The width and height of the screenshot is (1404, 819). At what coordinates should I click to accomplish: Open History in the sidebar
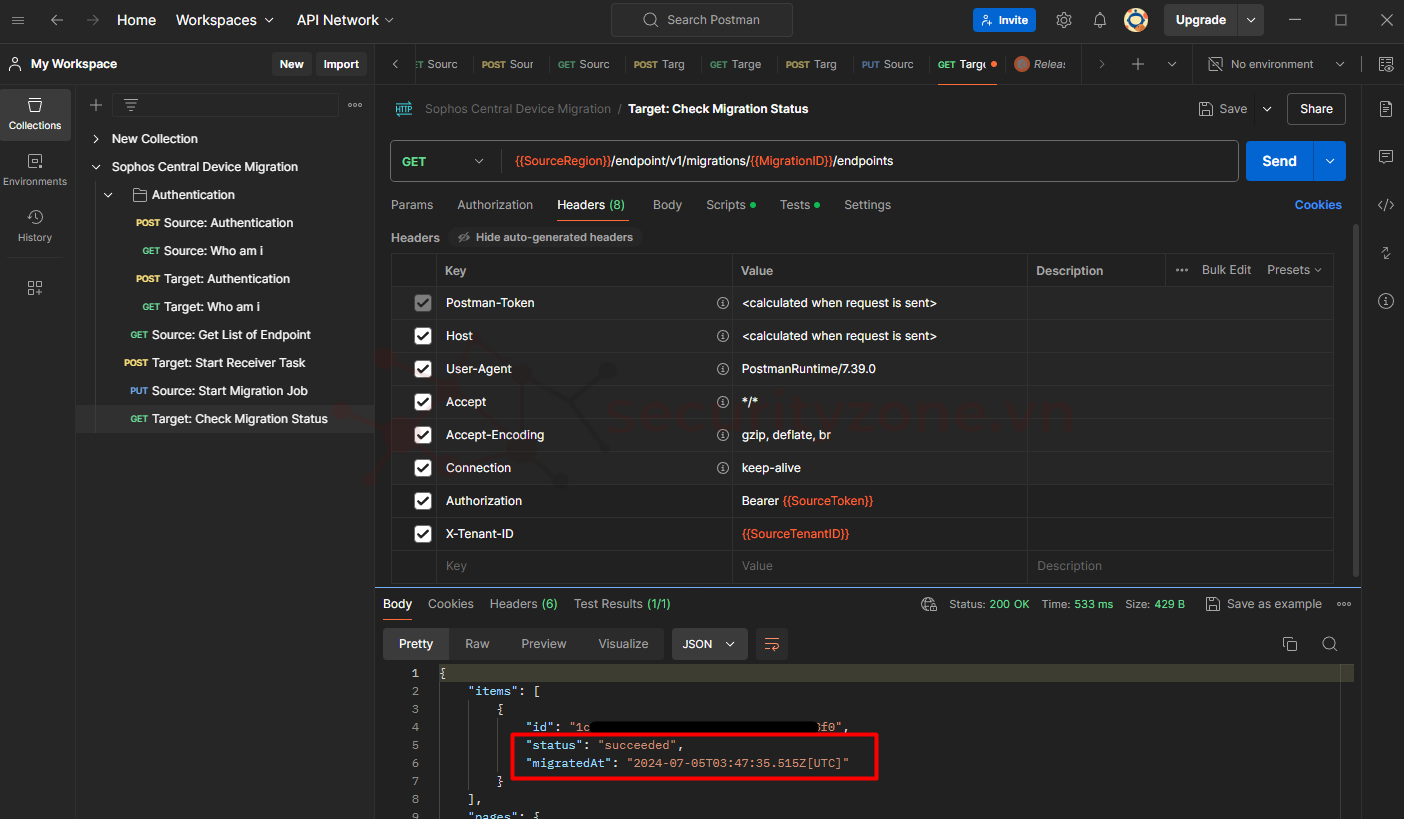click(35, 226)
